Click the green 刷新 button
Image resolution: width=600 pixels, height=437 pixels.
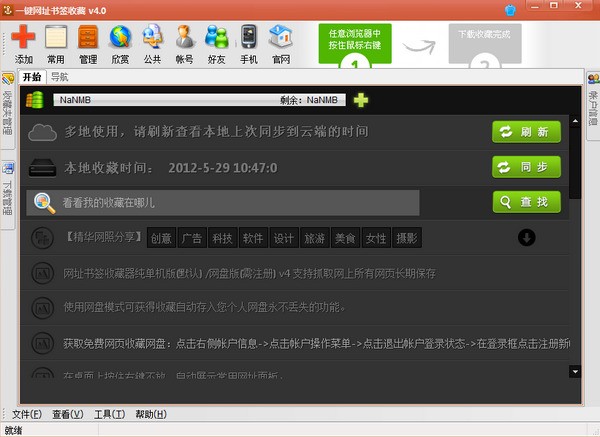pyautogui.click(x=527, y=132)
